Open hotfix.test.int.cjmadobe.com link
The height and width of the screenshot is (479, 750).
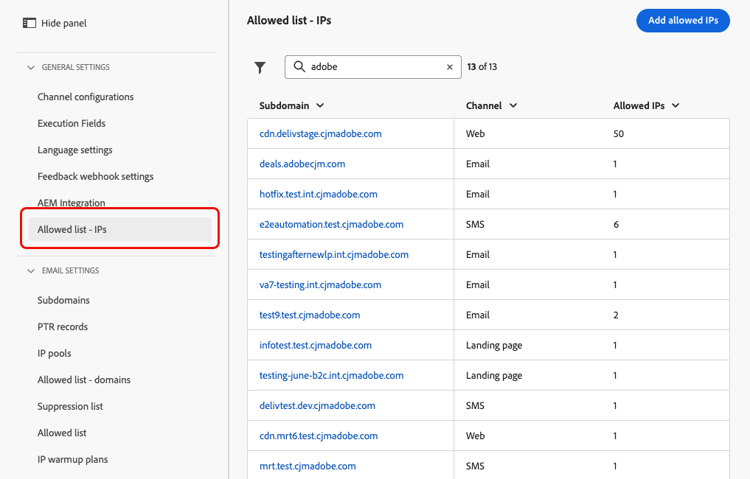pyautogui.click(x=319, y=194)
